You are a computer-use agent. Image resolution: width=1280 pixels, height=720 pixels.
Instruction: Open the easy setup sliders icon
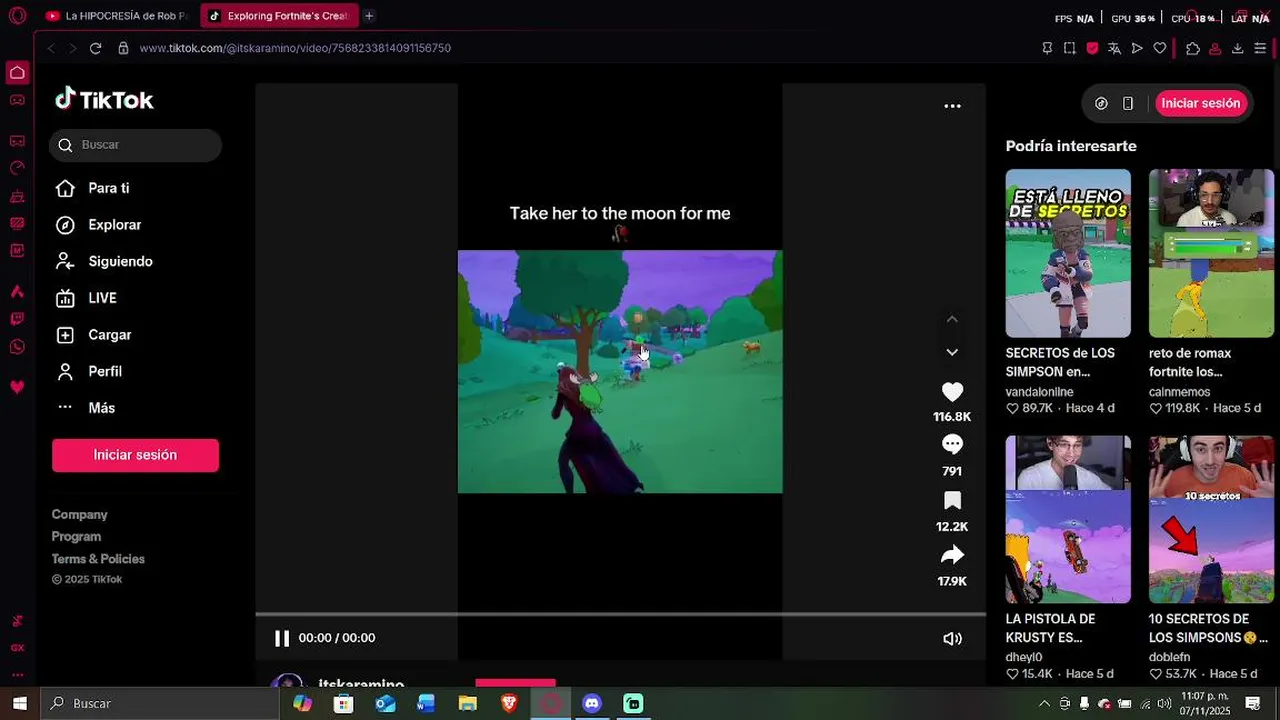point(1260,48)
